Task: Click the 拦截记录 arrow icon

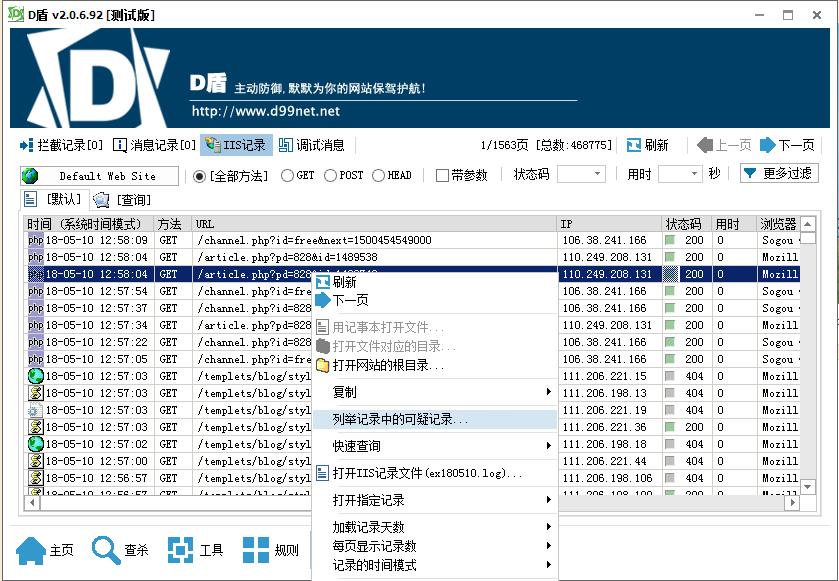Action: coord(26,145)
